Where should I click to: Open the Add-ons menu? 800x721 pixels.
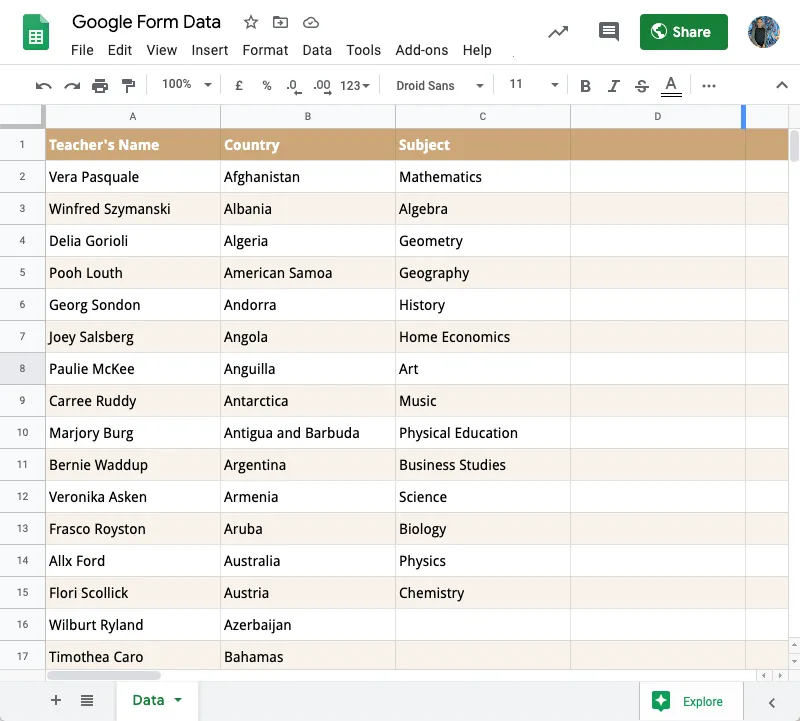tap(420, 50)
